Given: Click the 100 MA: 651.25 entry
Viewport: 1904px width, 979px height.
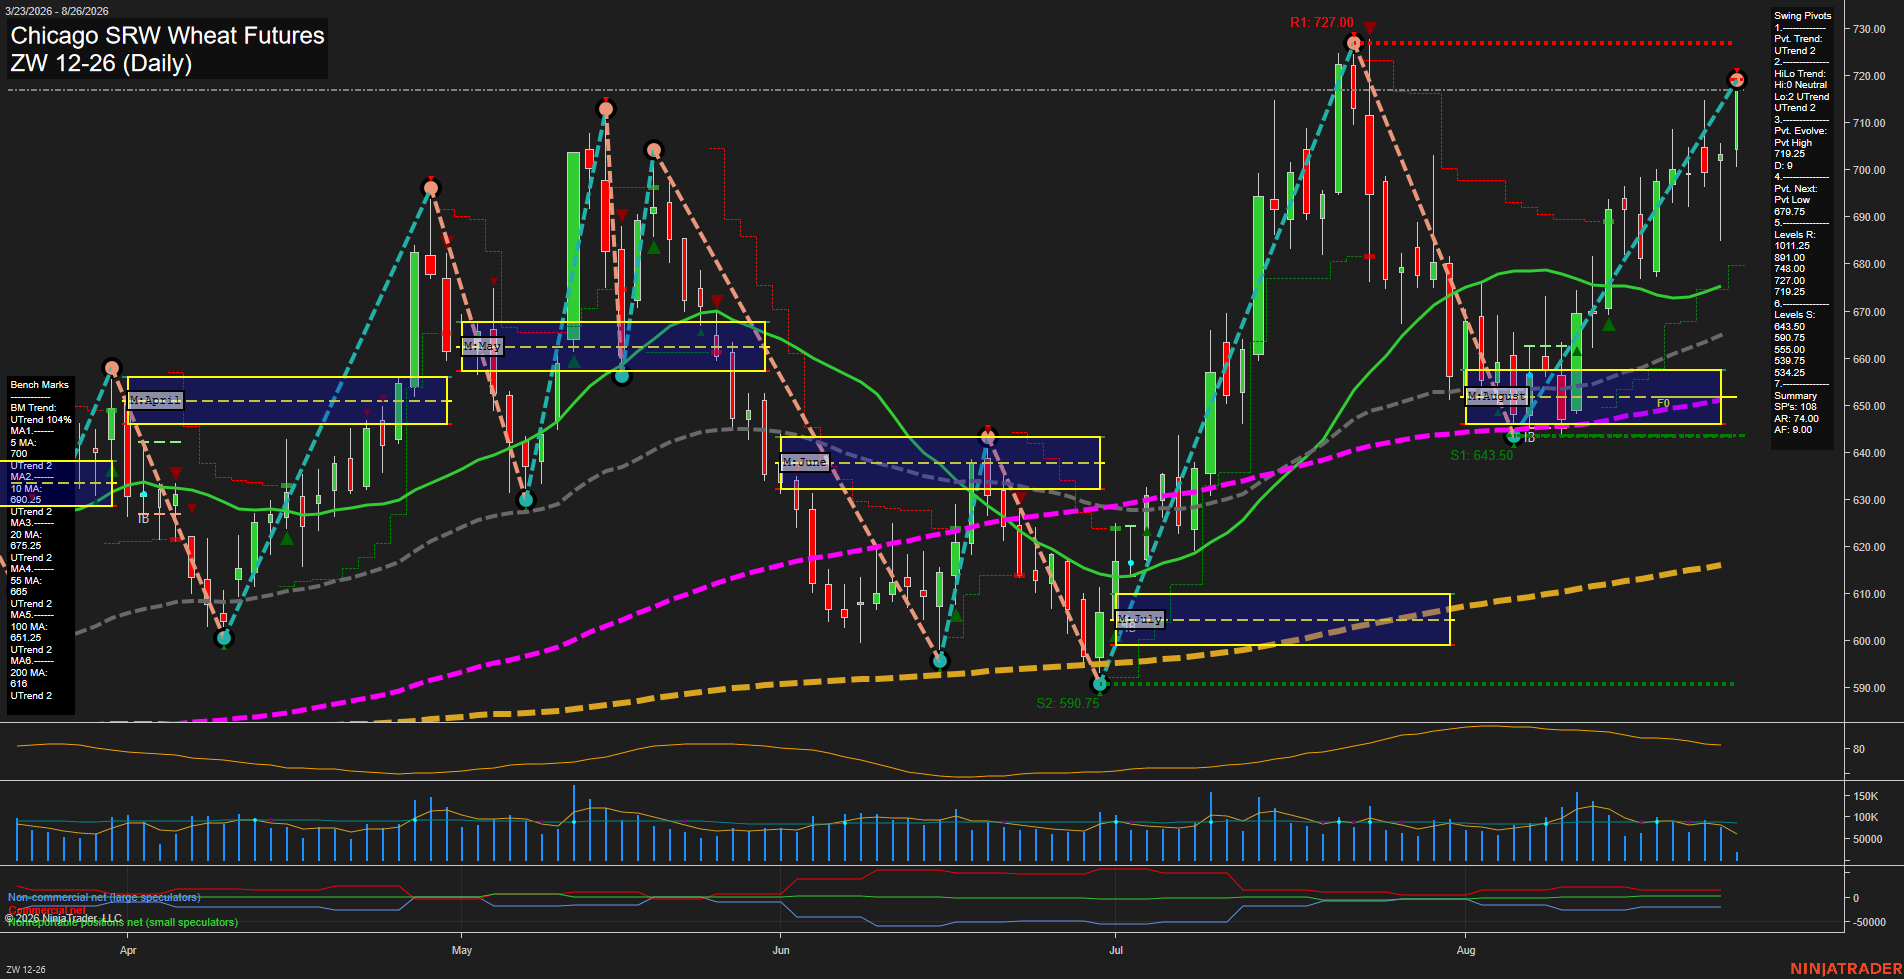Looking at the screenshot, I should pyautogui.click(x=27, y=632).
